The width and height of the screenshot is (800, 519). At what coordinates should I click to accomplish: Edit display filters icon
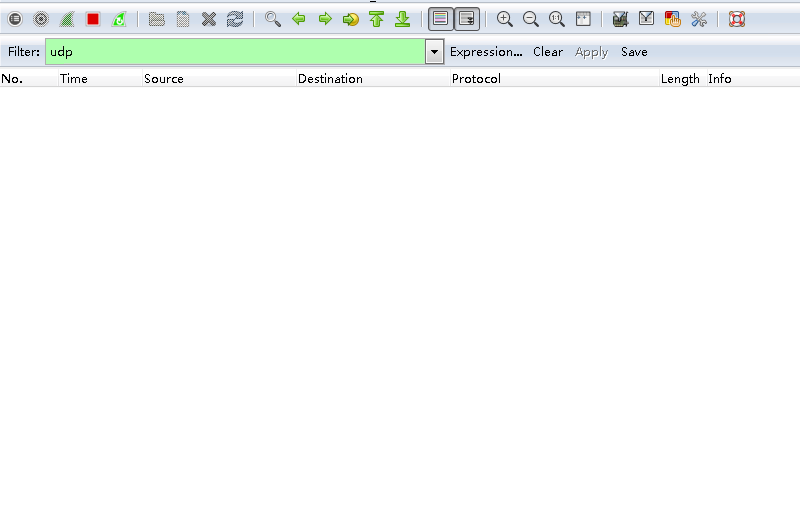tap(646, 19)
